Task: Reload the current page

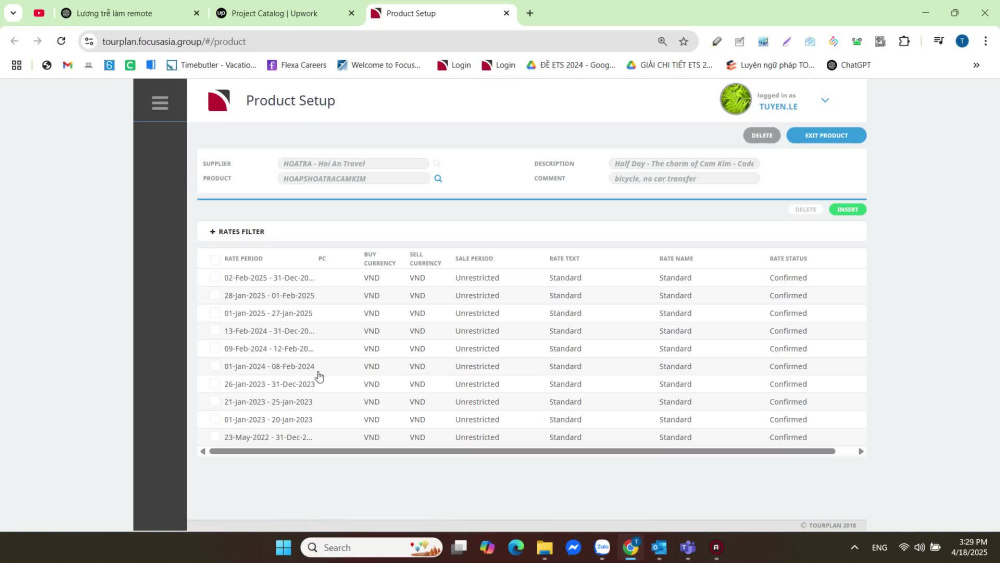Action: point(61,41)
